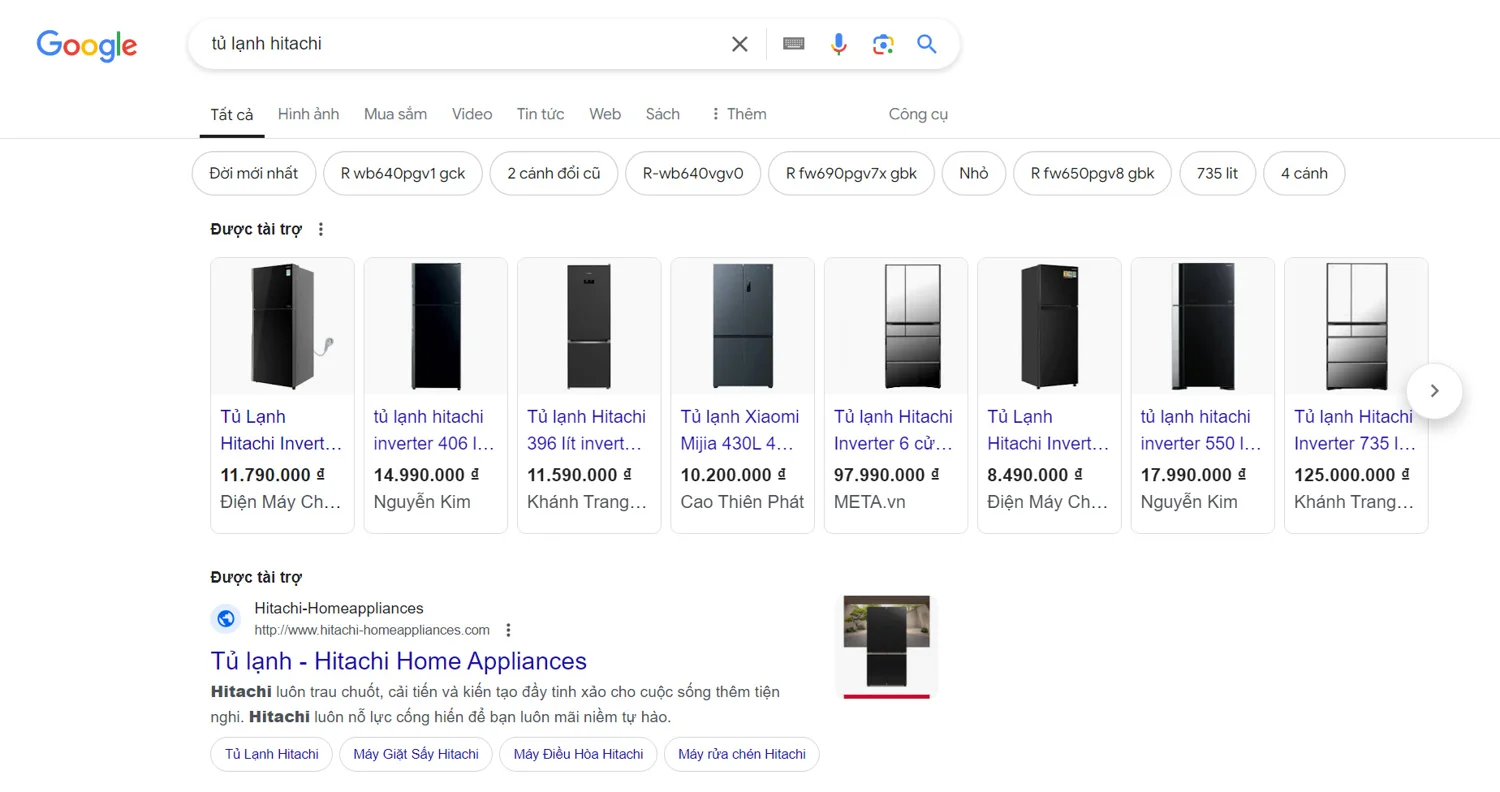Apply the Nhỏ filter chip
Viewport: 1500px width, 792px height.
click(974, 173)
